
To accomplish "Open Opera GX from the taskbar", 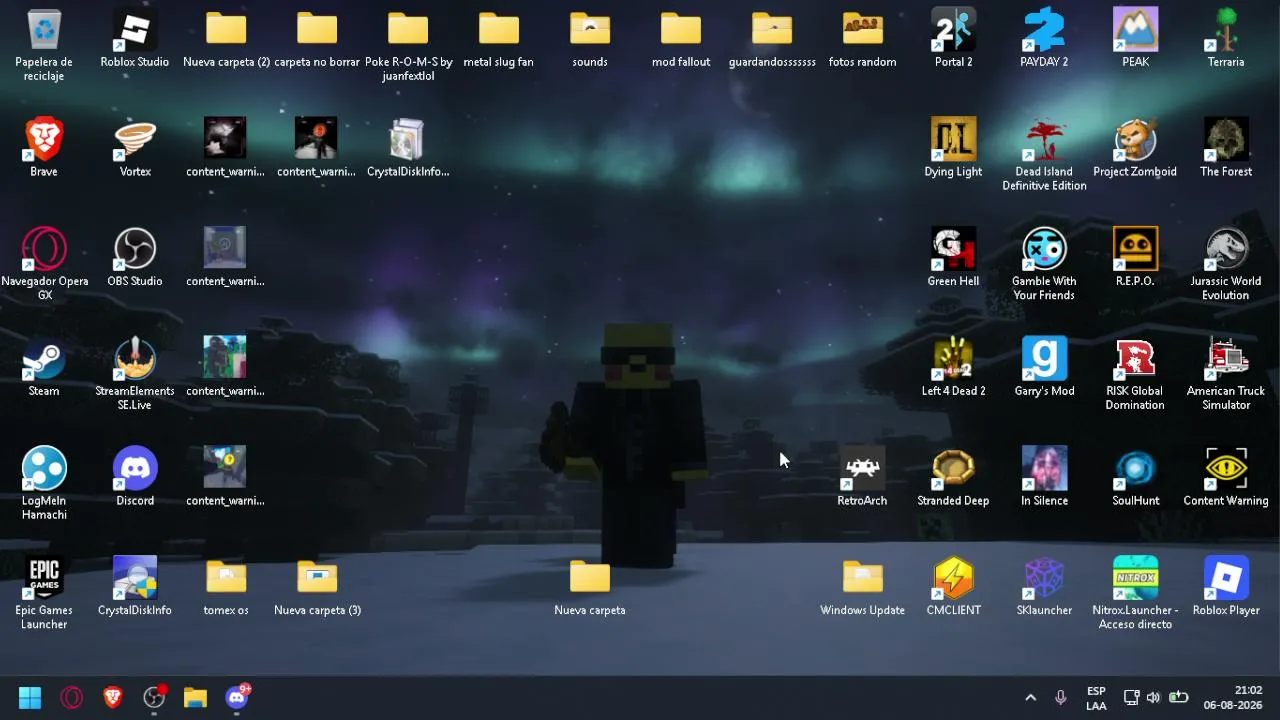I will click(72, 697).
